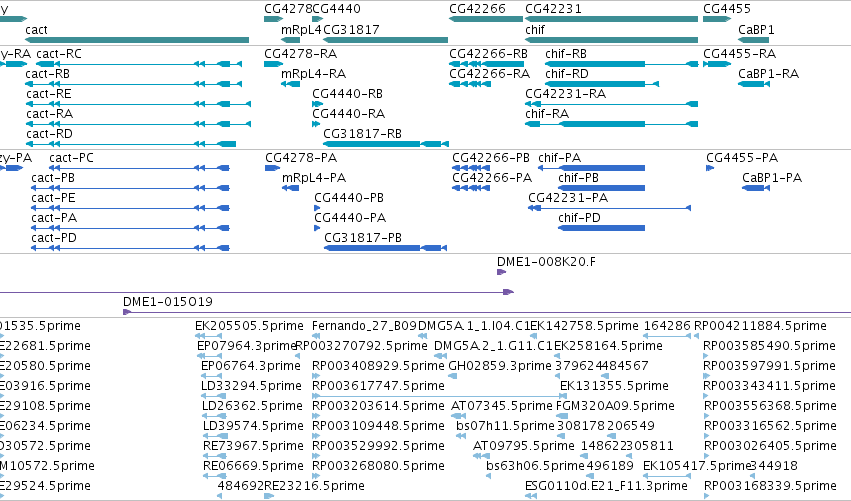Click transcript cact-RE

pos(138,104)
